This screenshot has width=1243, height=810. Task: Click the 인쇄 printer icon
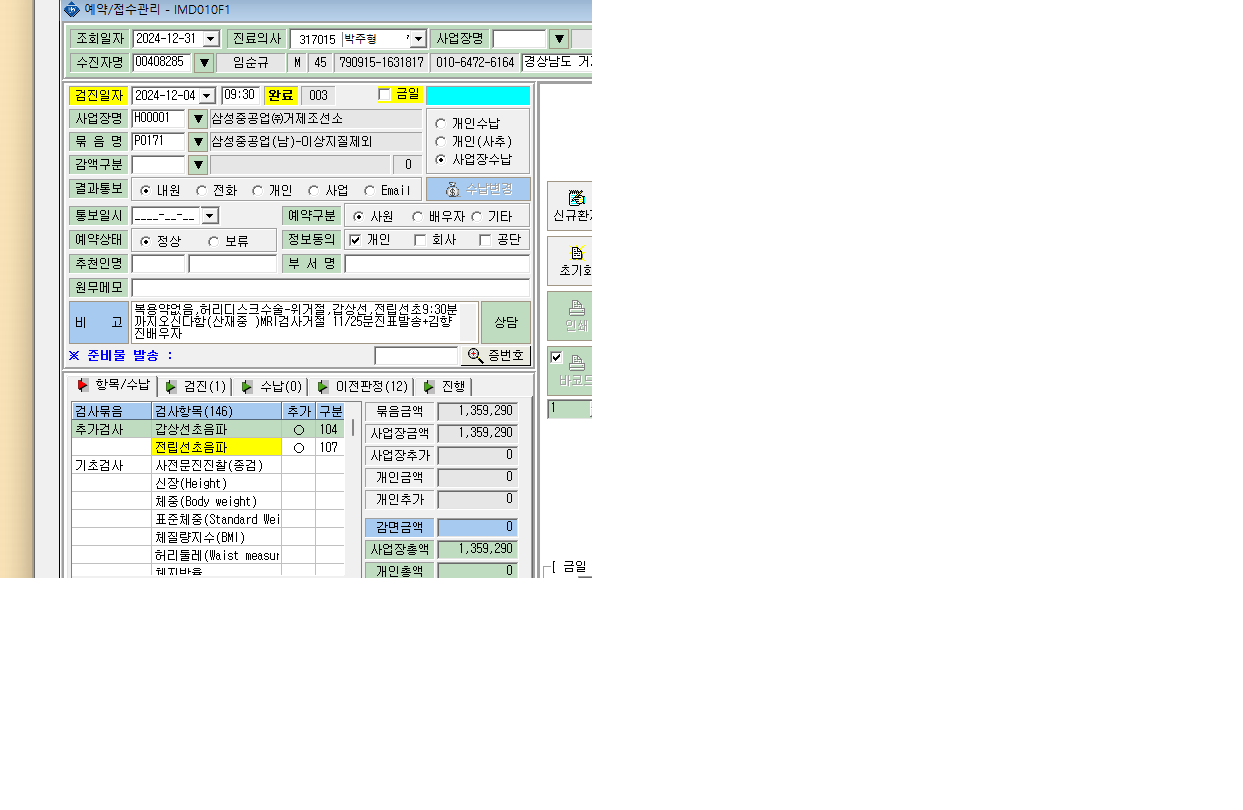pos(577,308)
